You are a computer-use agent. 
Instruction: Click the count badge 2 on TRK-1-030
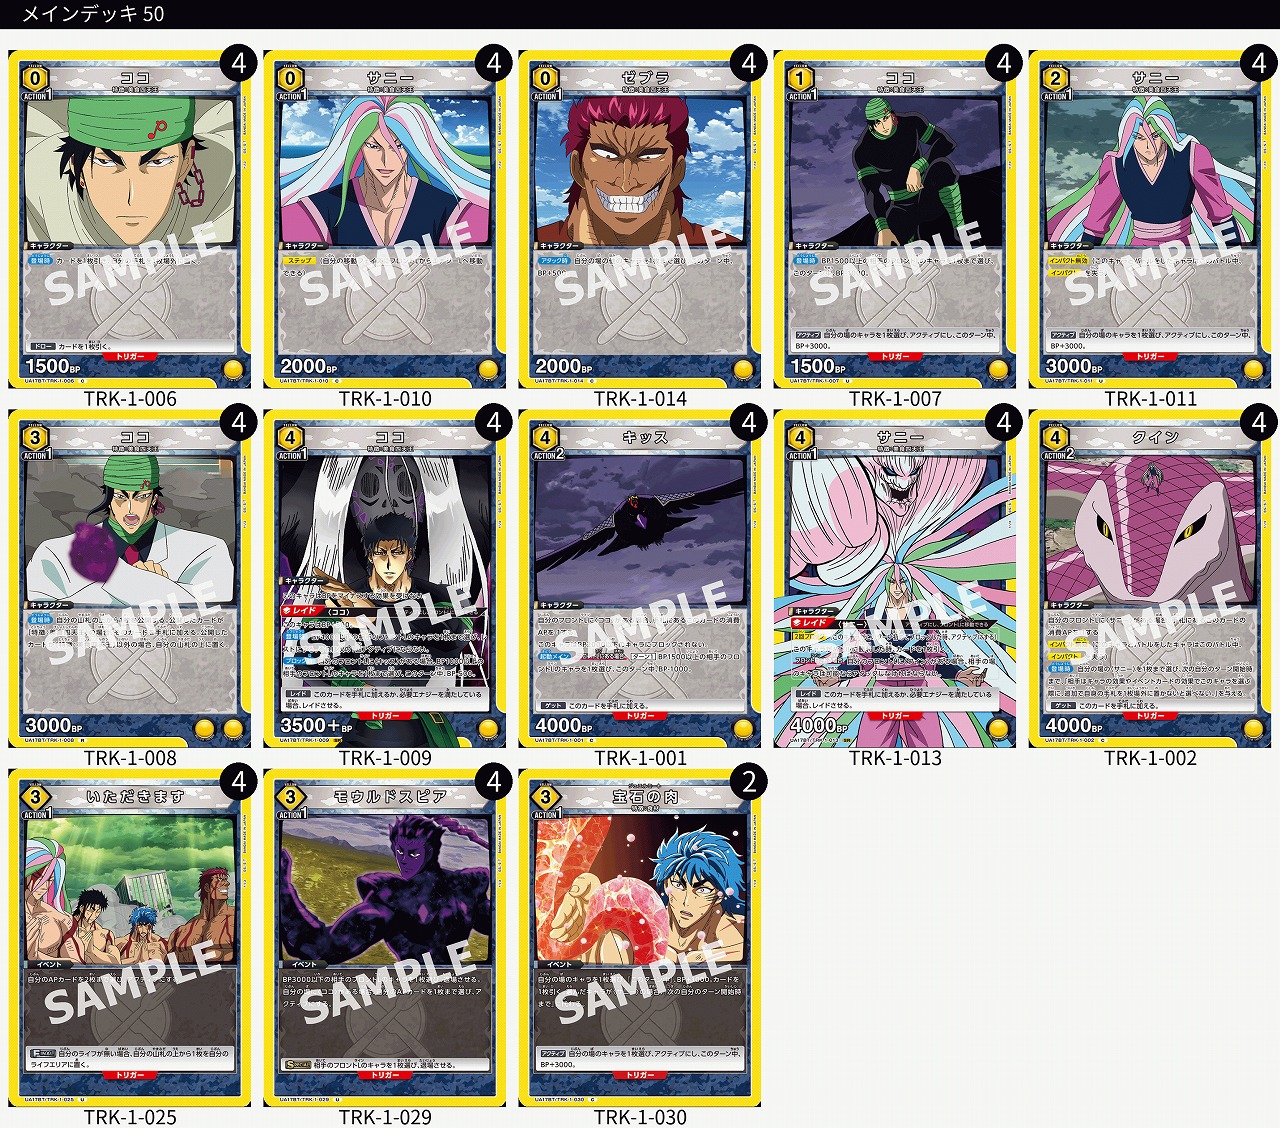coord(749,782)
